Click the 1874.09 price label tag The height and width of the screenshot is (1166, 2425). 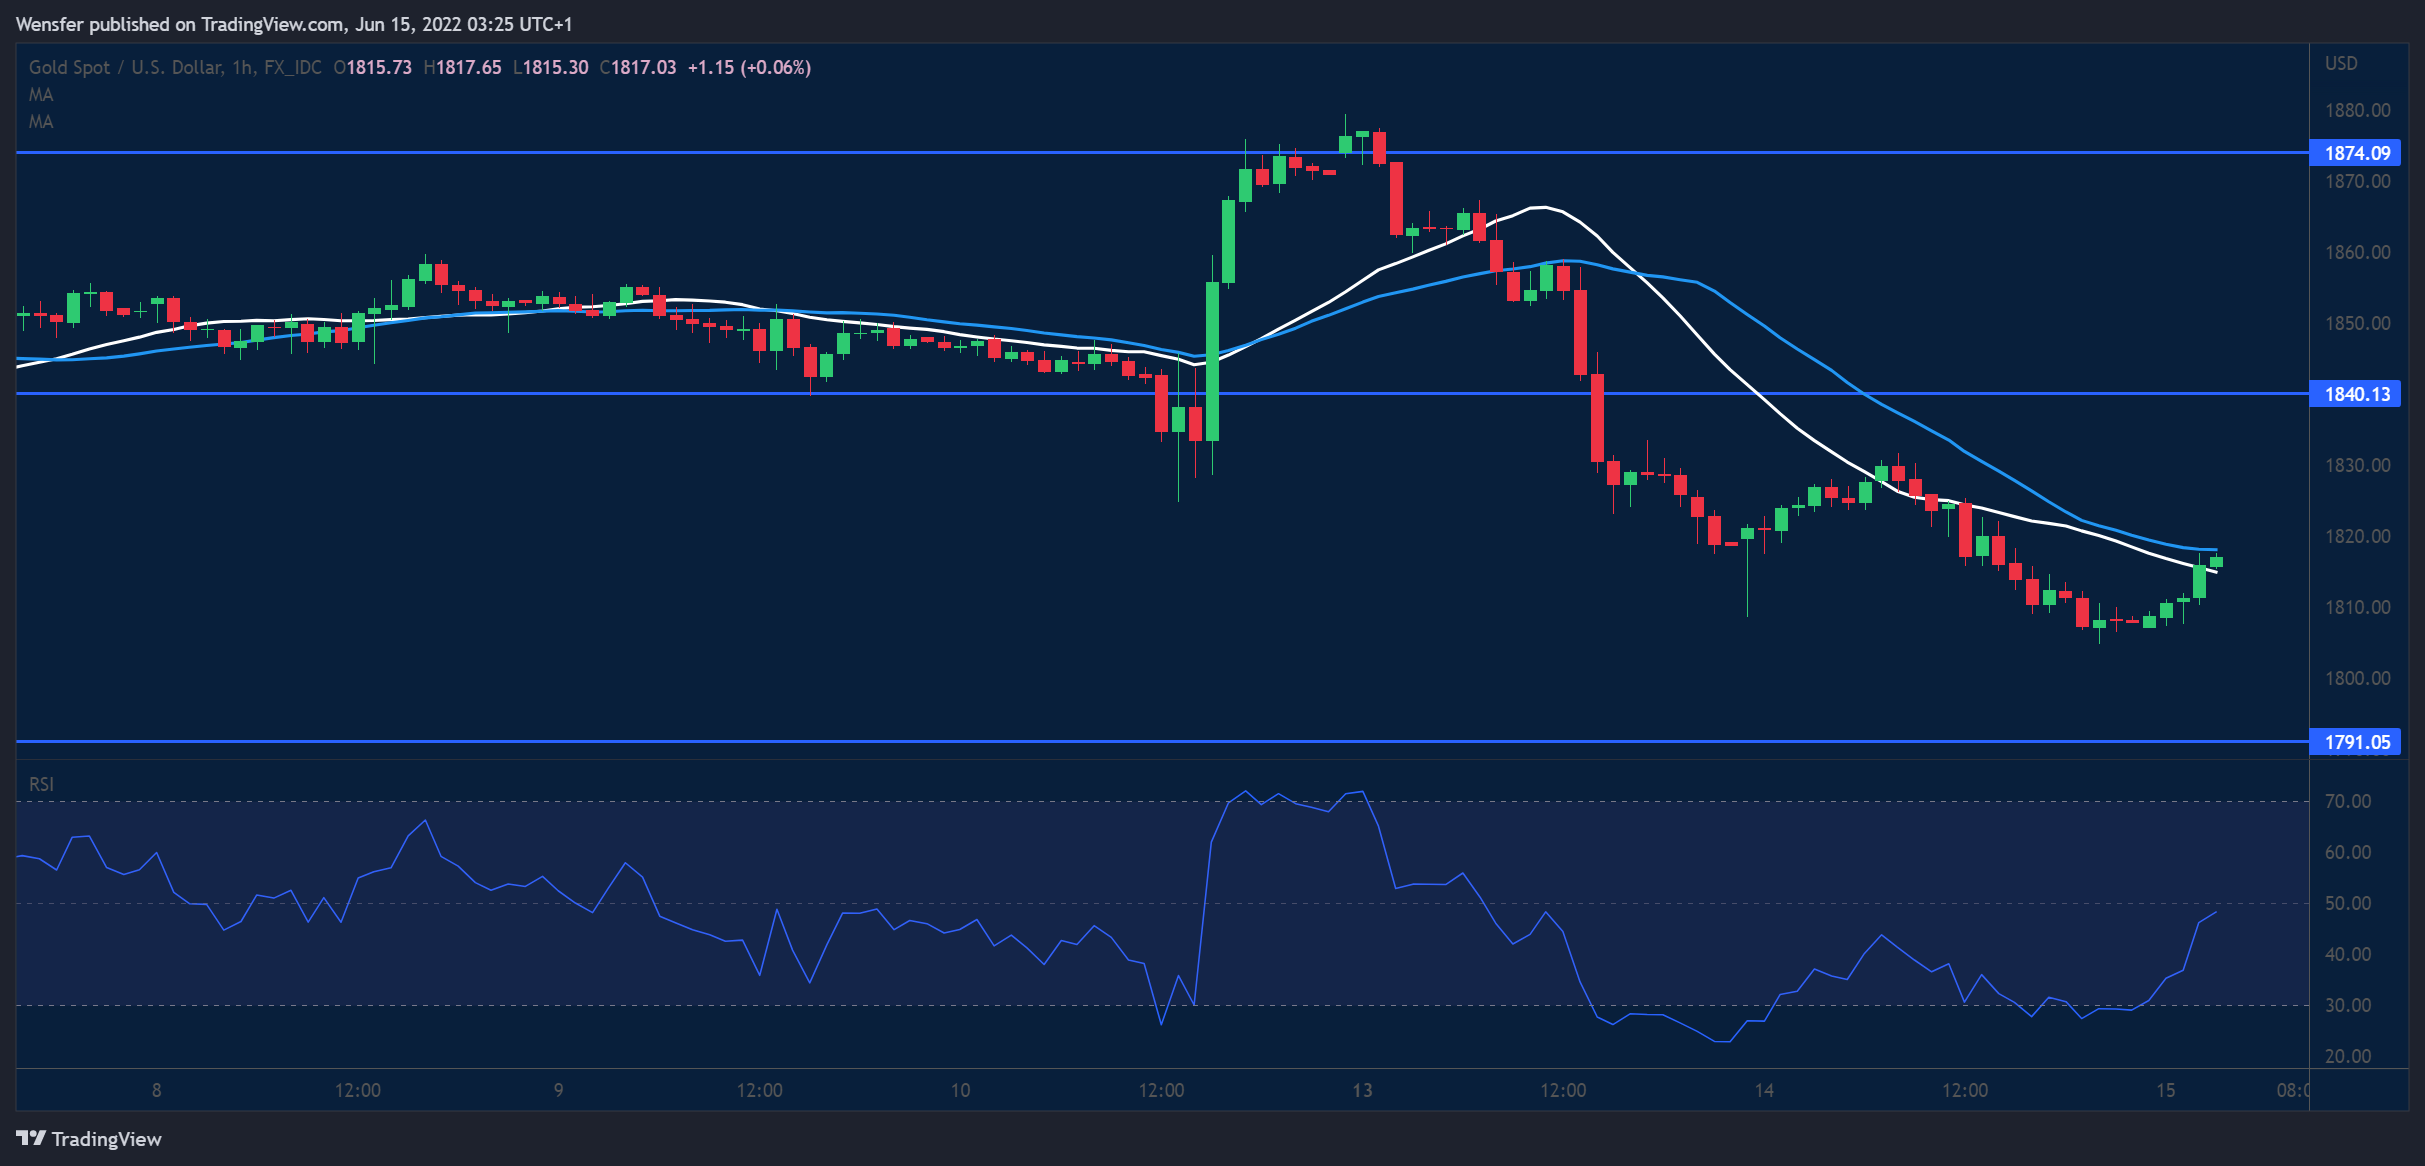[x=2356, y=153]
